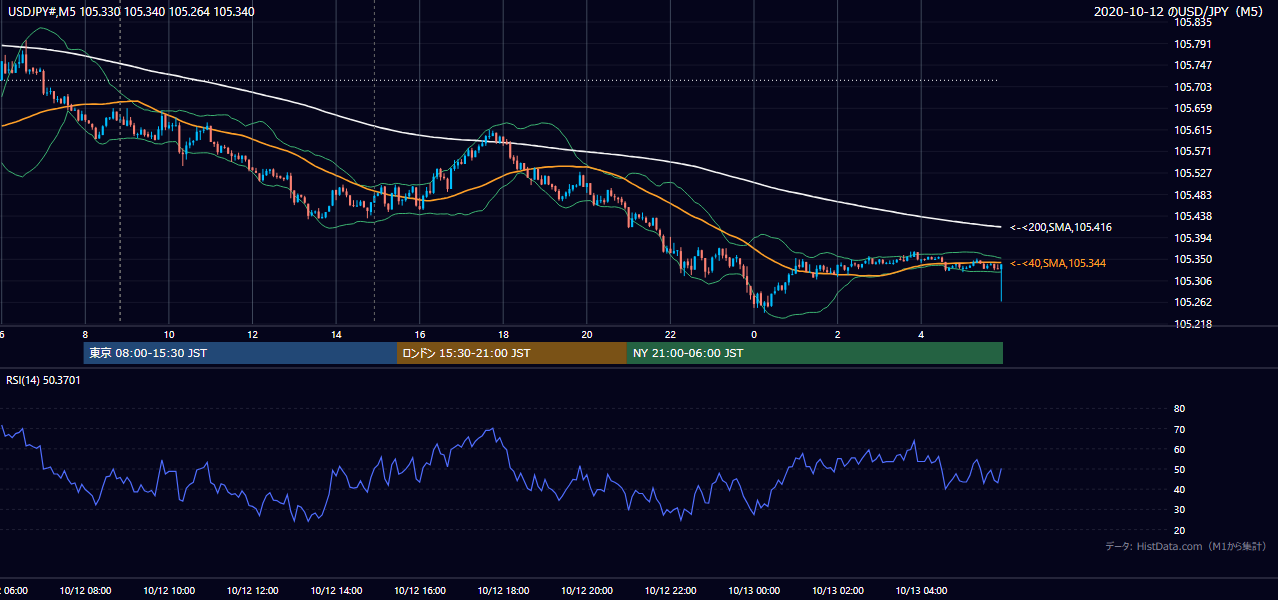Click the 10/13 00:00 date label
Image resolution: width=1278 pixels, height=600 pixels.
(754, 590)
